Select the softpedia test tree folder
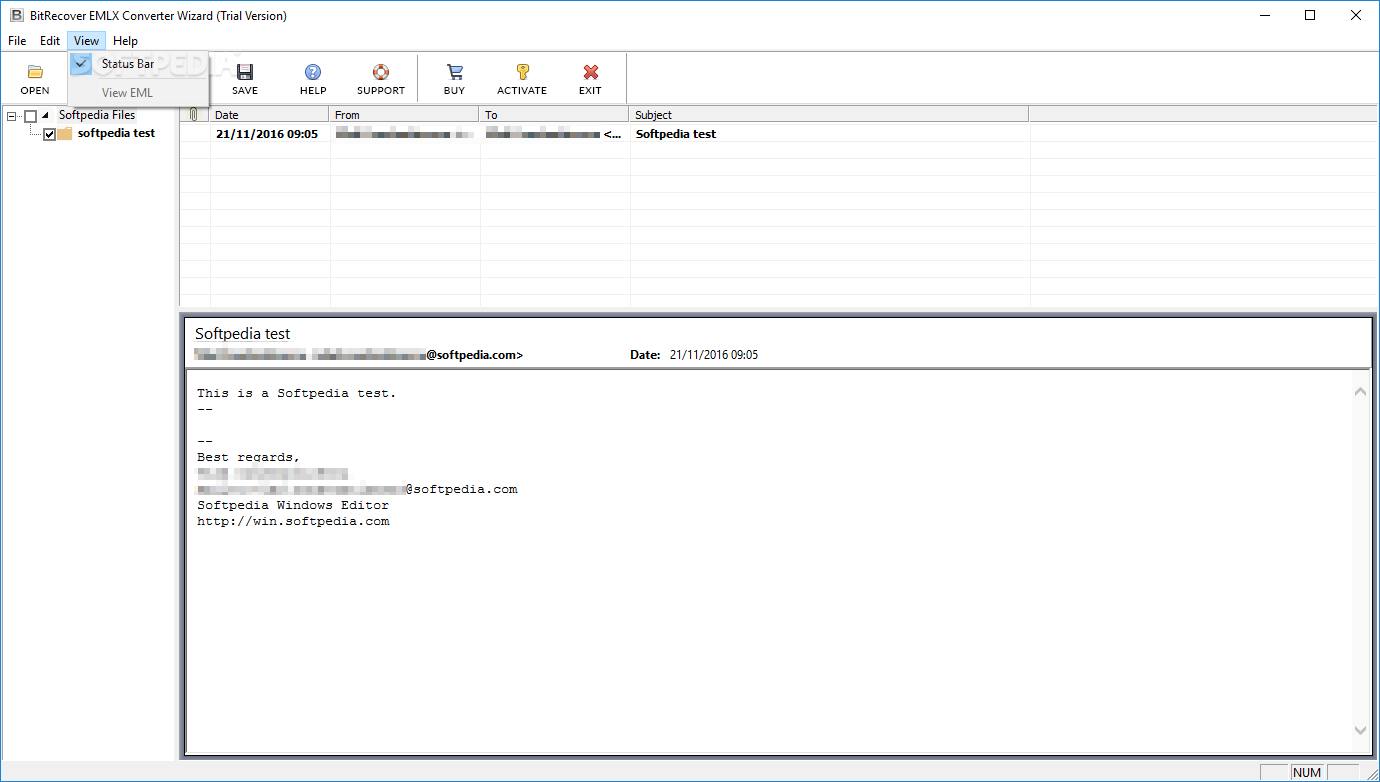 (116, 133)
